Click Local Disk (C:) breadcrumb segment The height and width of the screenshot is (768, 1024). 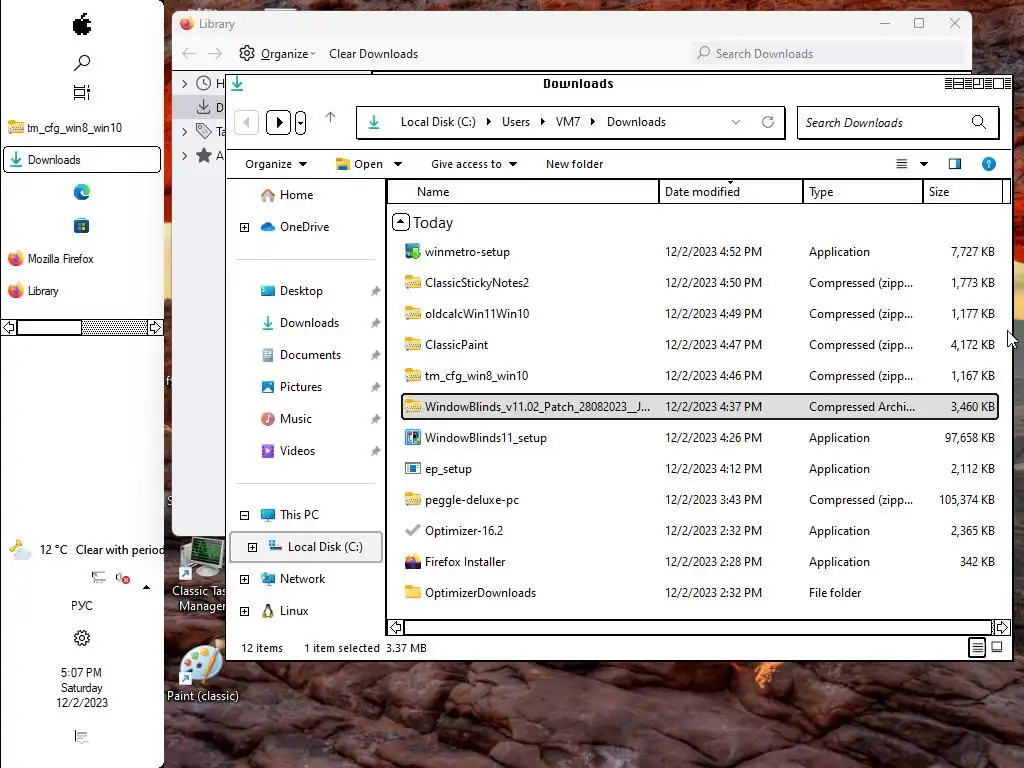pos(438,122)
